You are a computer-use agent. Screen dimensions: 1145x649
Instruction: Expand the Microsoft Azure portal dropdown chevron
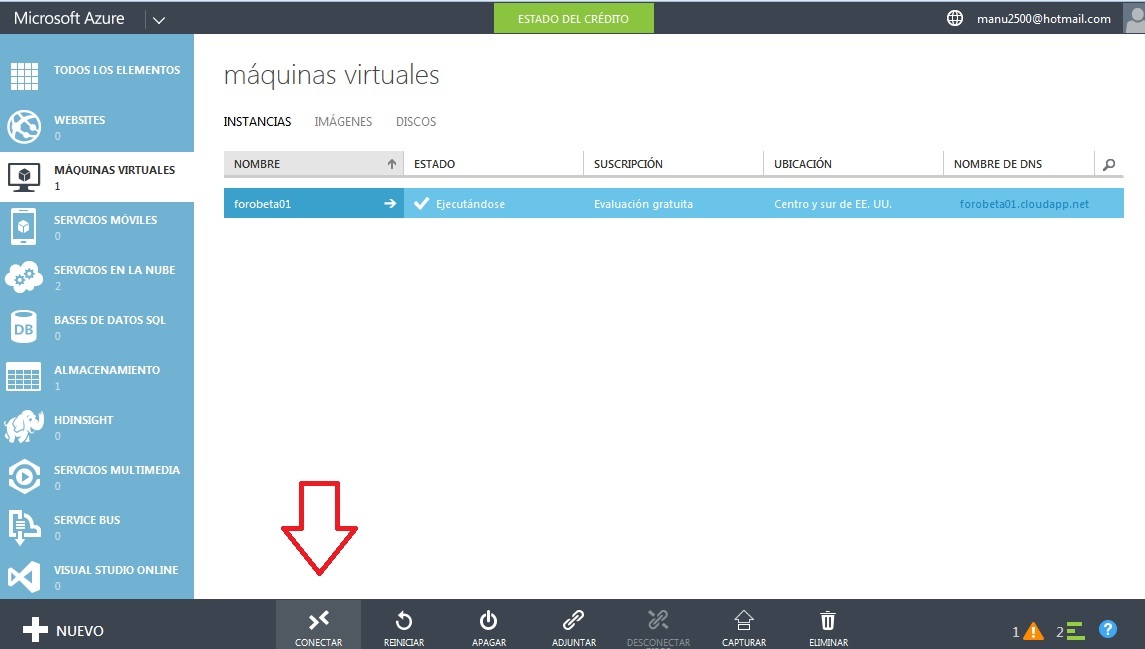[158, 20]
